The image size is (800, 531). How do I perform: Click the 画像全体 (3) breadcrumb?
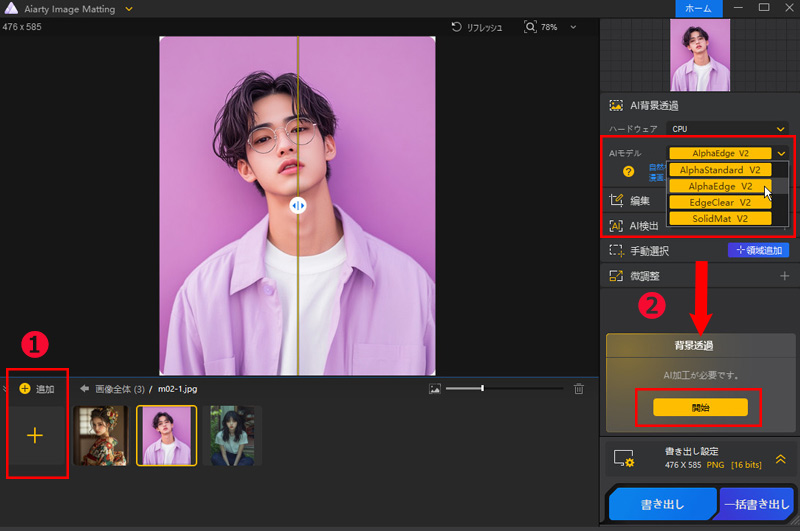pos(120,389)
